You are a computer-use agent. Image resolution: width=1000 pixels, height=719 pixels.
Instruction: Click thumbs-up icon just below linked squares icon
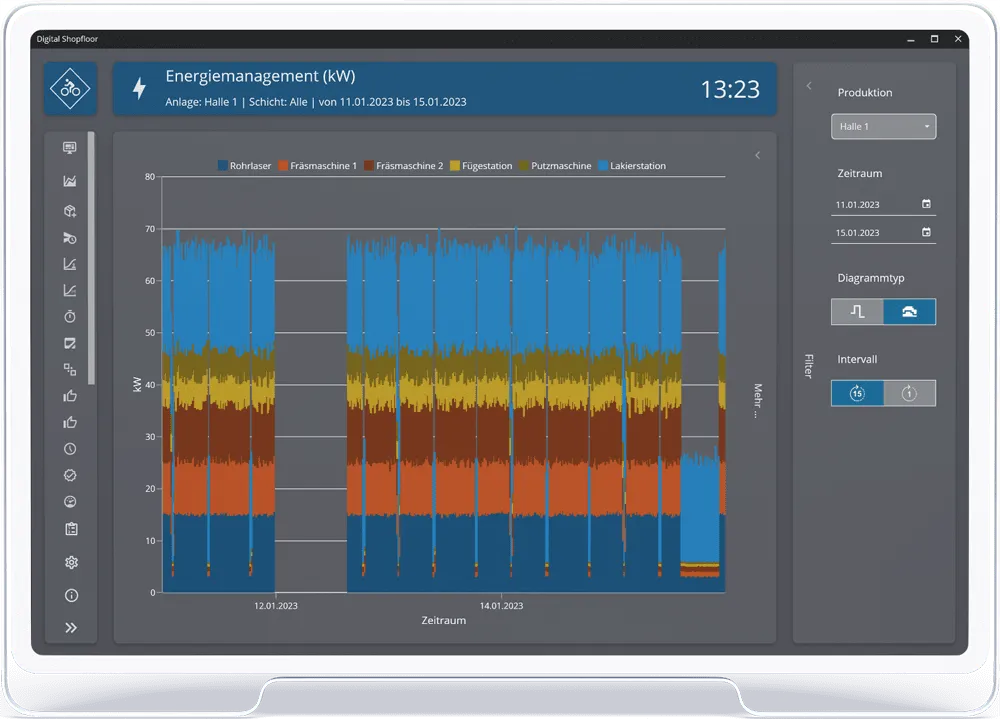tap(70, 396)
